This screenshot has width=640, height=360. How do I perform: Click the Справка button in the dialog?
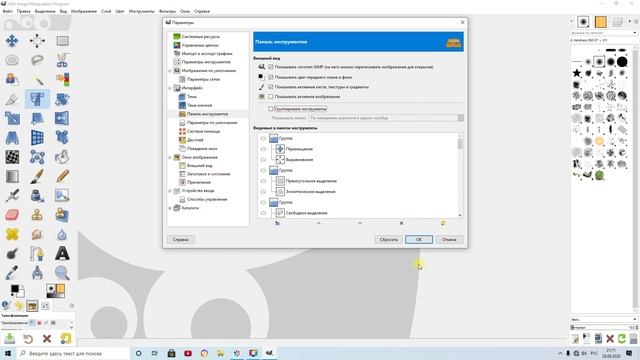pyautogui.click(x=180, y=240)
